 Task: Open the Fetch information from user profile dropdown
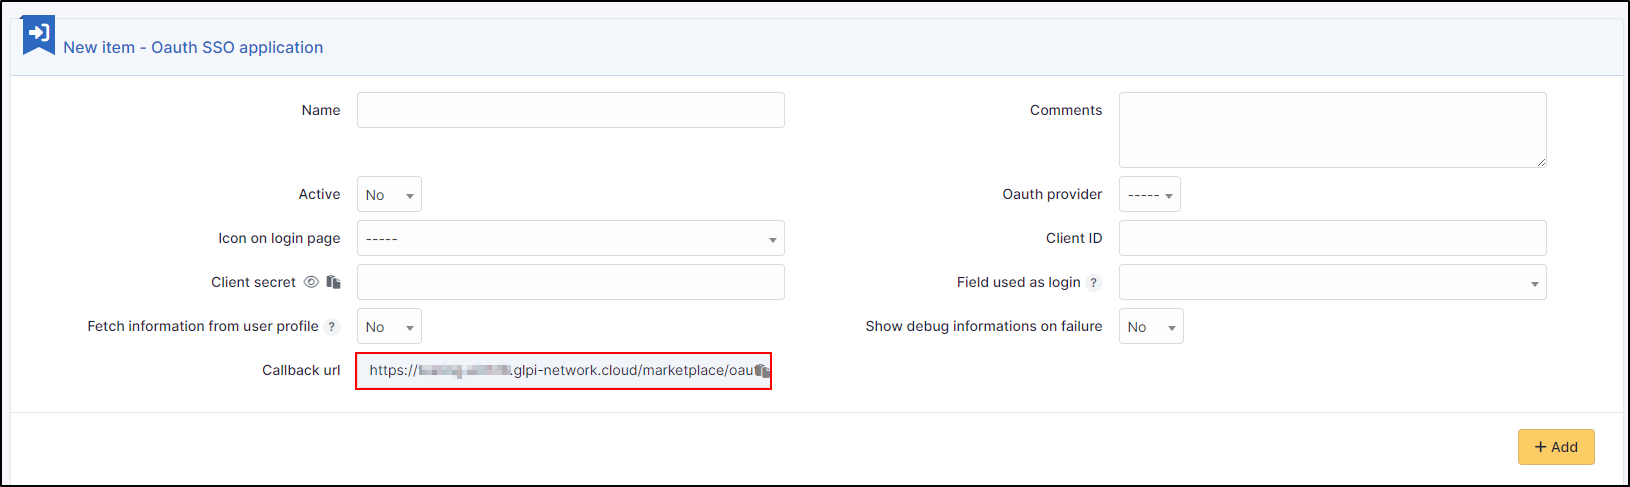[389, 327]
